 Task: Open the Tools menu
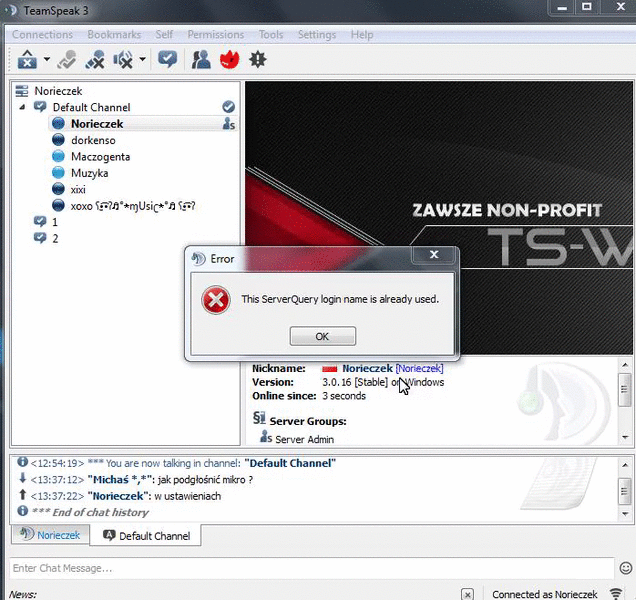tap(271, 34)
